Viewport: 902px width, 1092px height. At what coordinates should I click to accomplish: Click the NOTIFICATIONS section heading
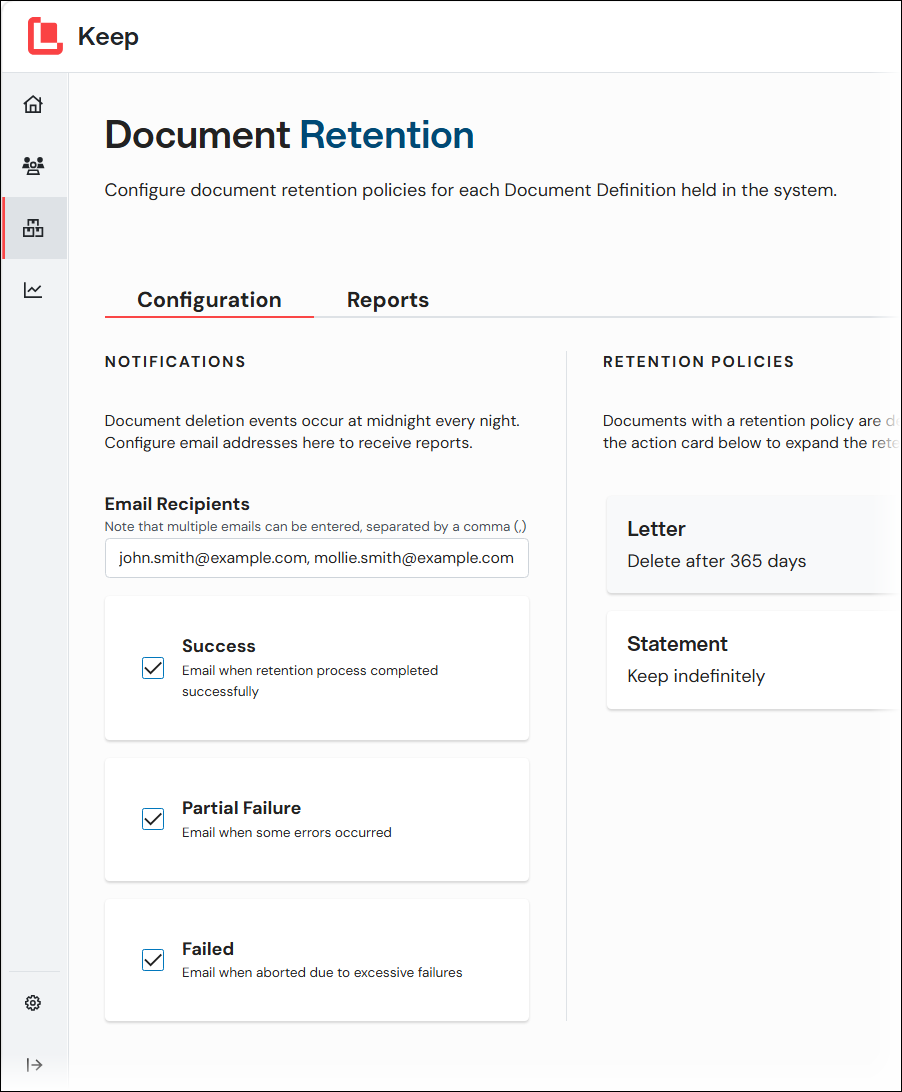click(175, 361)
